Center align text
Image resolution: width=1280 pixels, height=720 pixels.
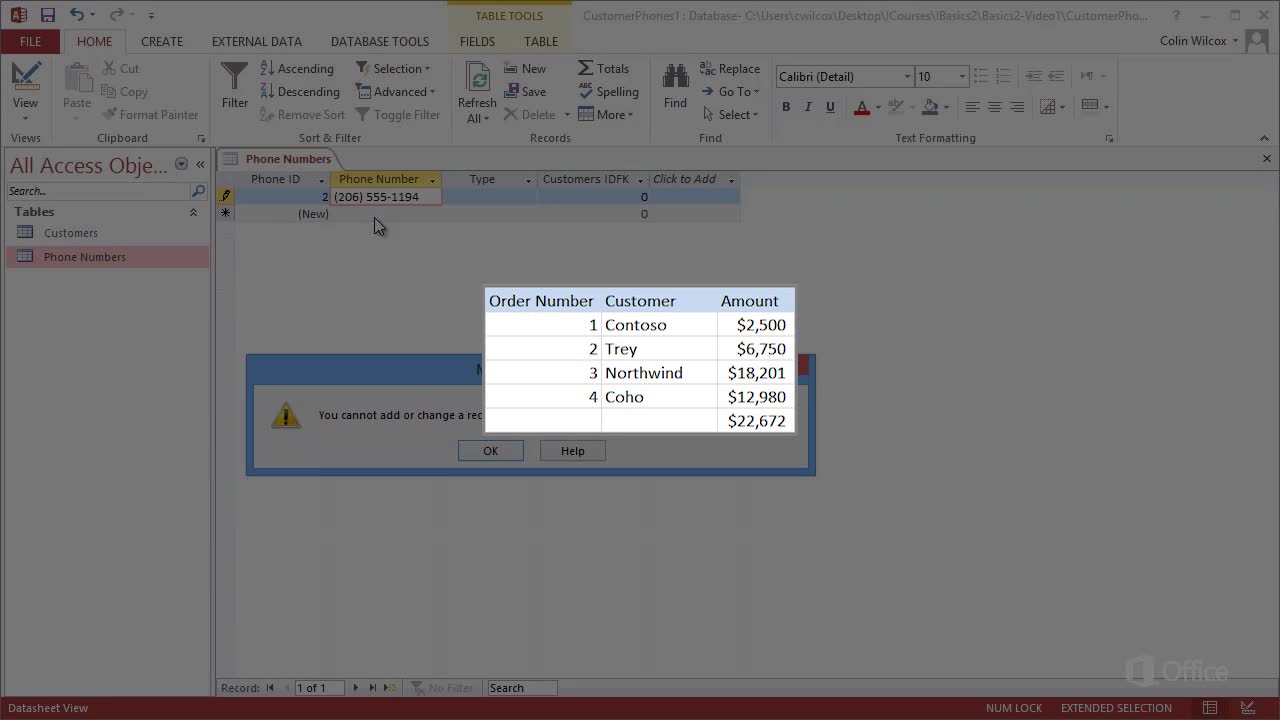994,107
